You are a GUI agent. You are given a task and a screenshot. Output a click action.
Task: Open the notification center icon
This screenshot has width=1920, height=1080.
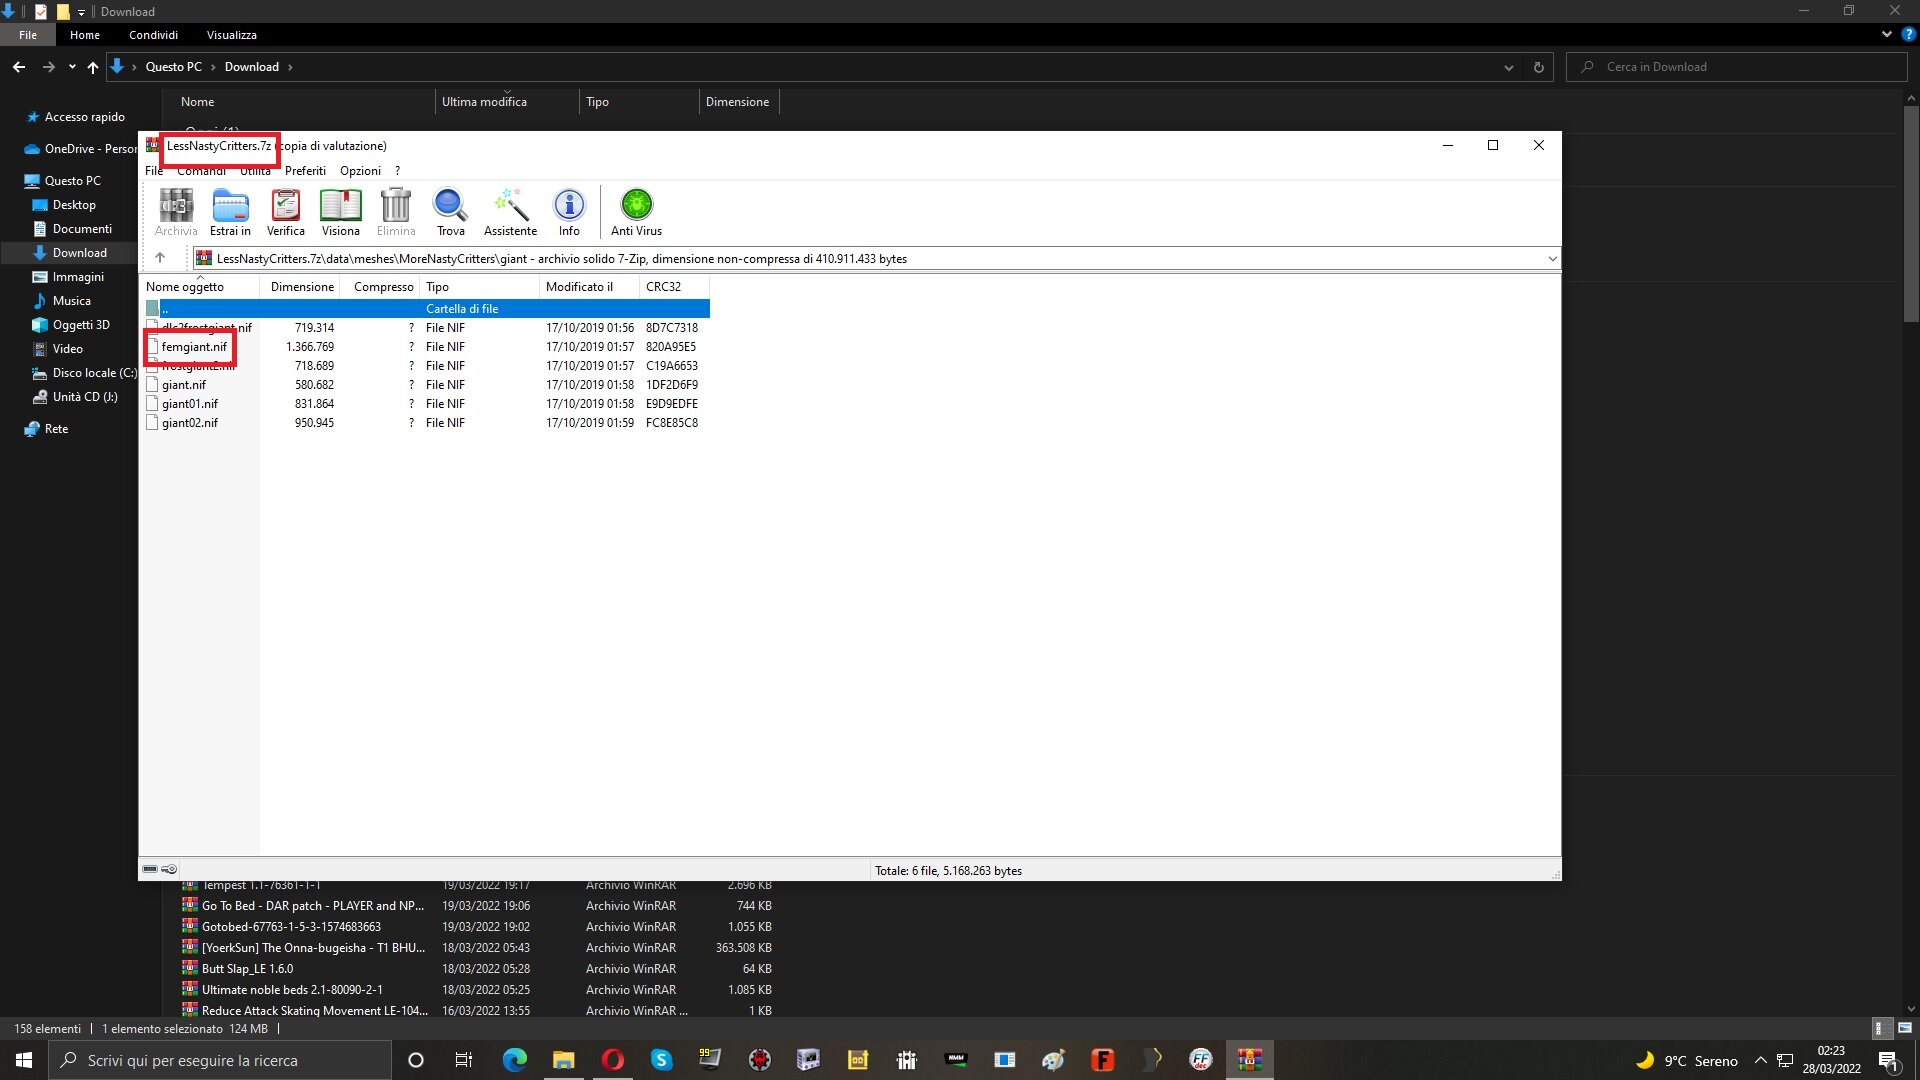(x=1889, y=1060)
